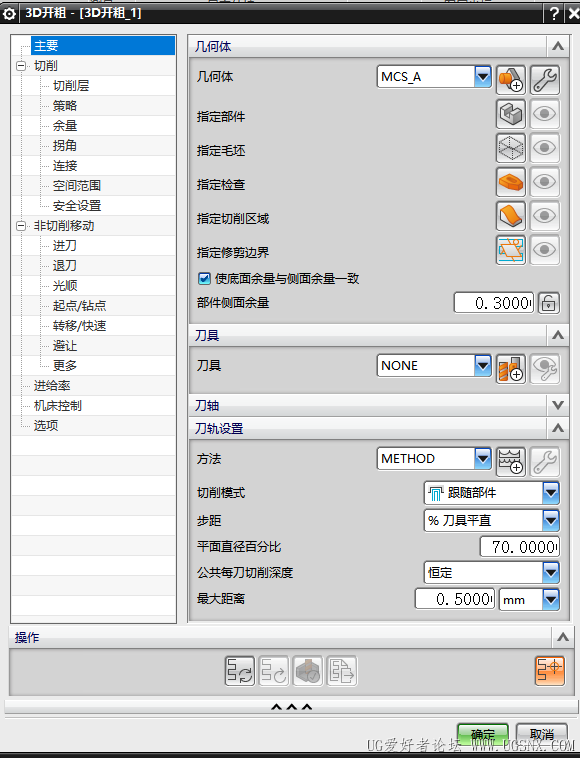Click the specify check (指定检查) orange icon
The height and width of the screenshot is (758, 580).
click(511, 182)
